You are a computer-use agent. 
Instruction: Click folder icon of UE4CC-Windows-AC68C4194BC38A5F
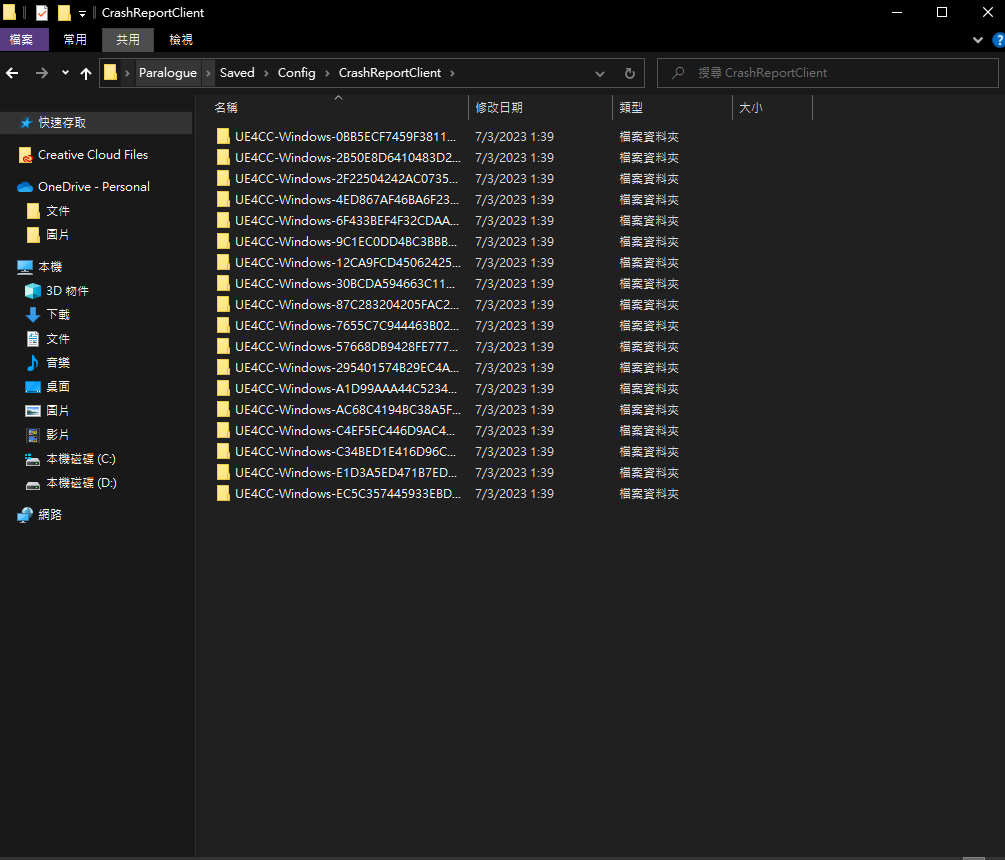(x=223, y=409)
